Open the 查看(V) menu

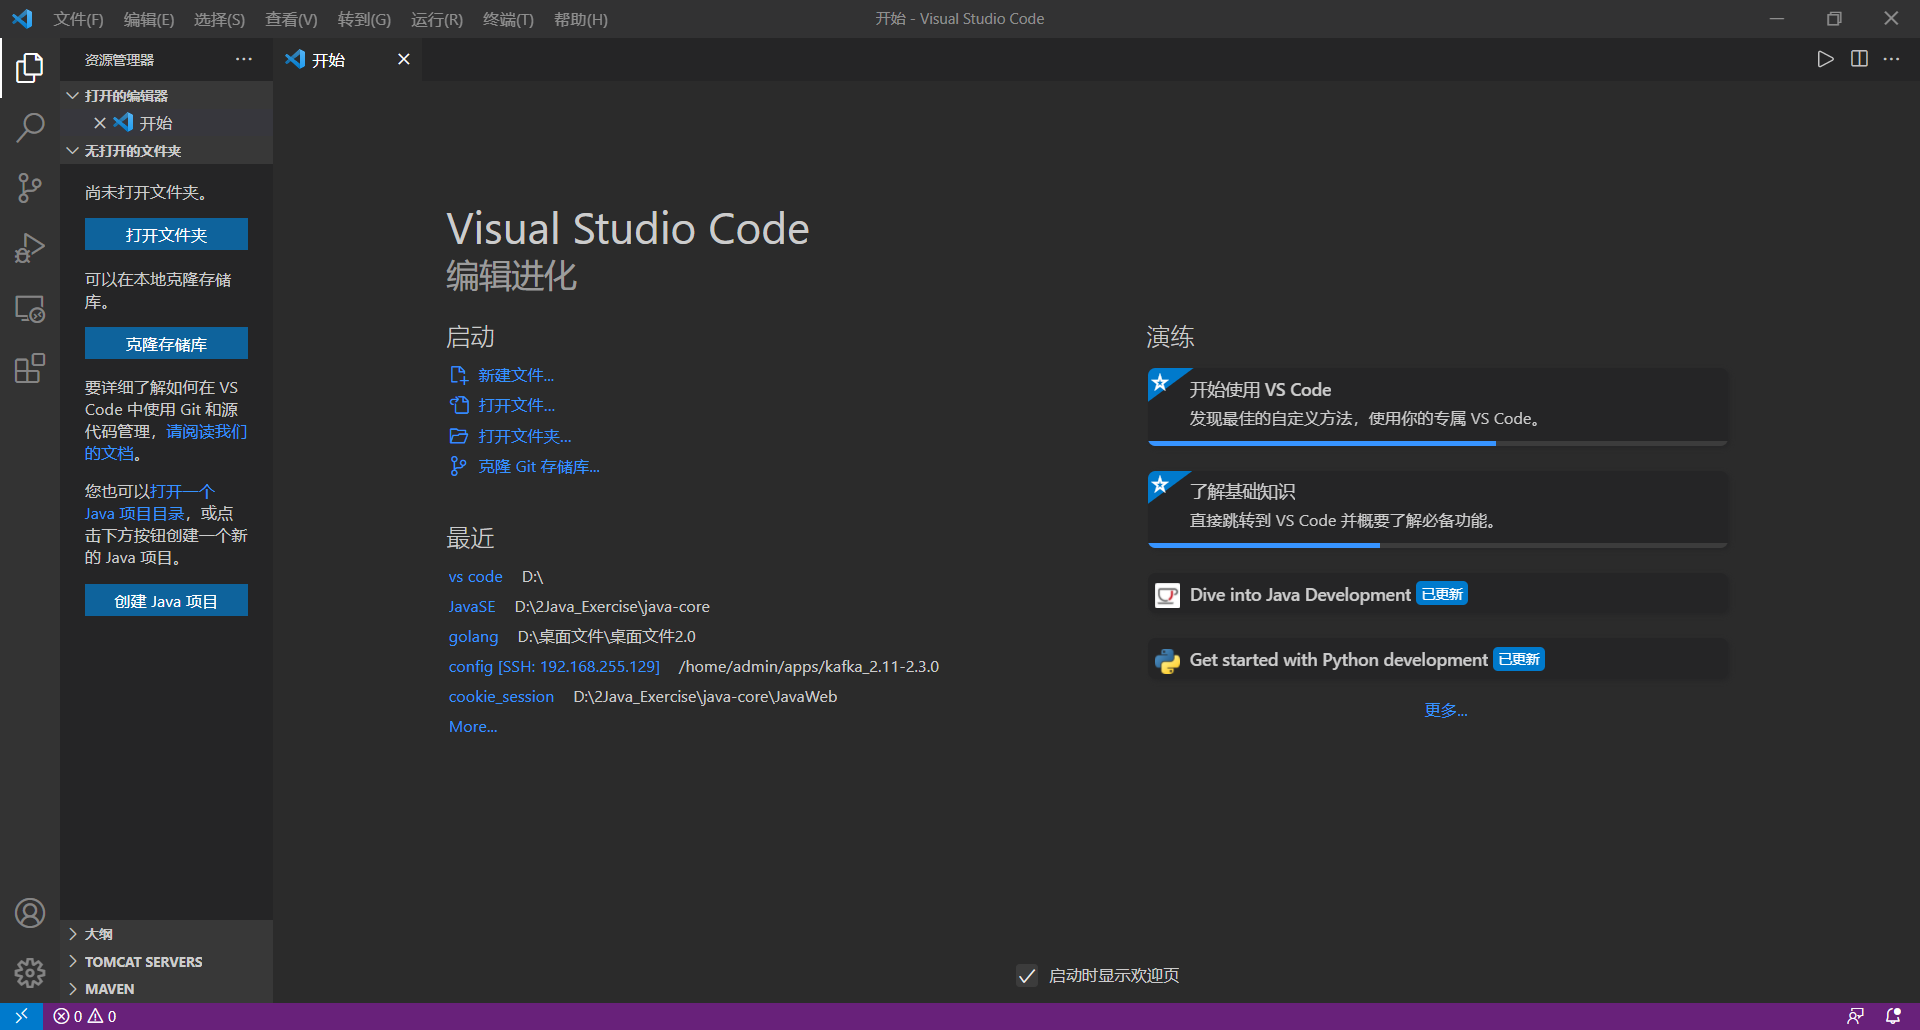pyautogui.click(x=291, y=19)
